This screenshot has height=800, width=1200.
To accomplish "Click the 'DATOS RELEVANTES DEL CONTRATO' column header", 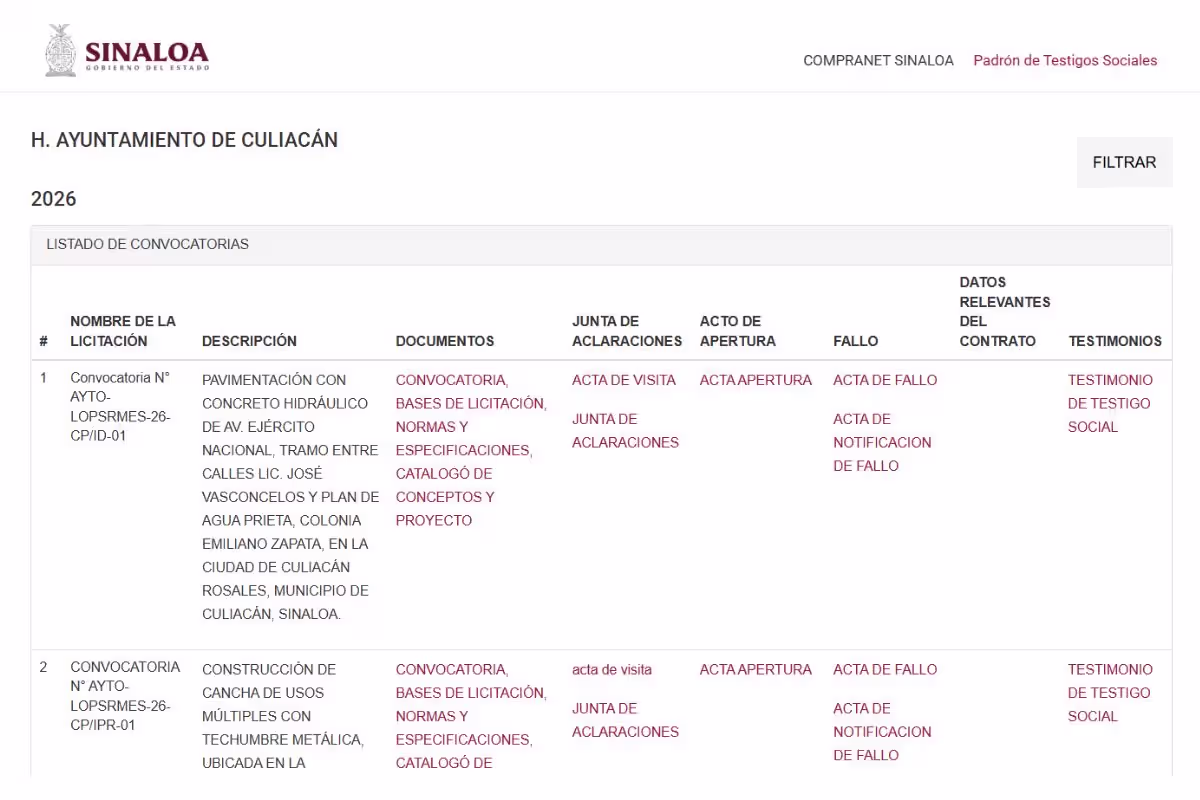I will click(x=1005, y=311).
